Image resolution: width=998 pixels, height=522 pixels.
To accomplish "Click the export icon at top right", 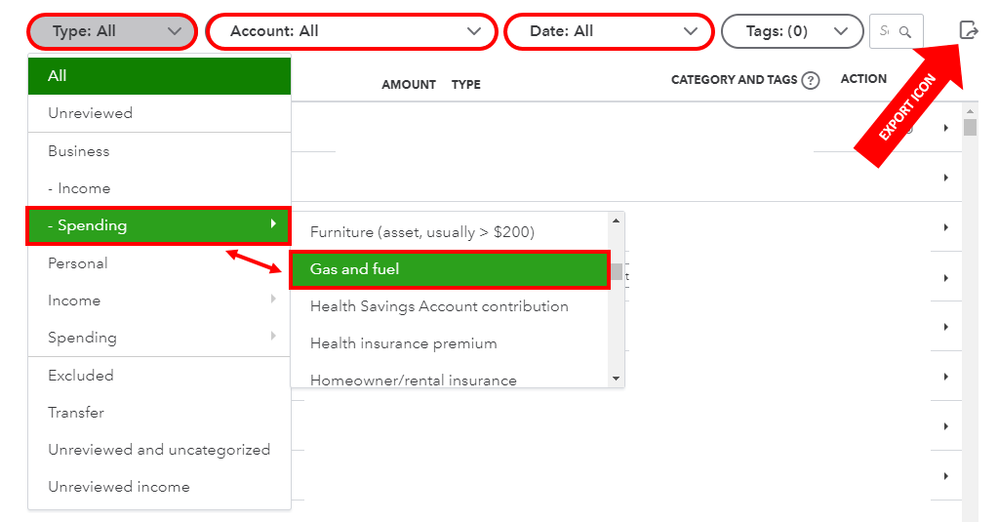I will tap(968, 31).
